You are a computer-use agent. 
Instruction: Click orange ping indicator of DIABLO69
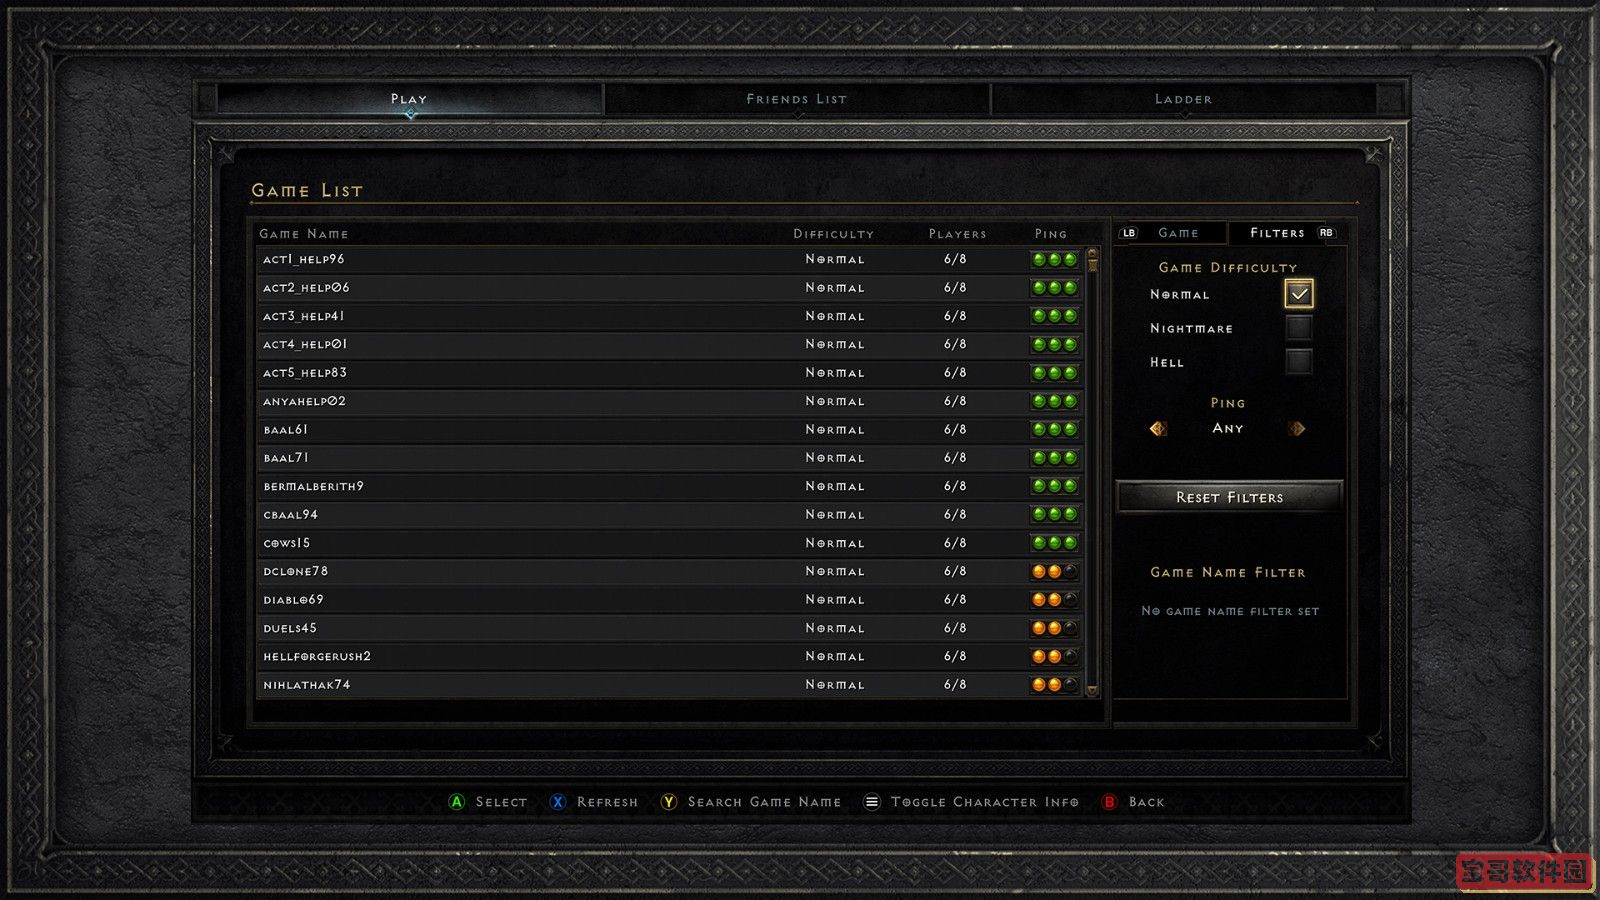point(1055,600)
